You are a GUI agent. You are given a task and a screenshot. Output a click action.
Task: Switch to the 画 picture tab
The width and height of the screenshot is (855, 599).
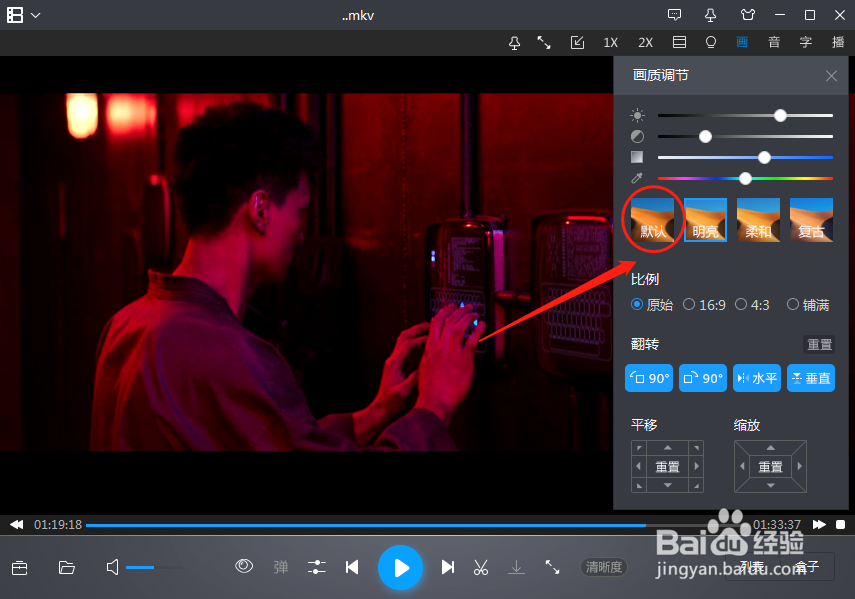point(742,43)
